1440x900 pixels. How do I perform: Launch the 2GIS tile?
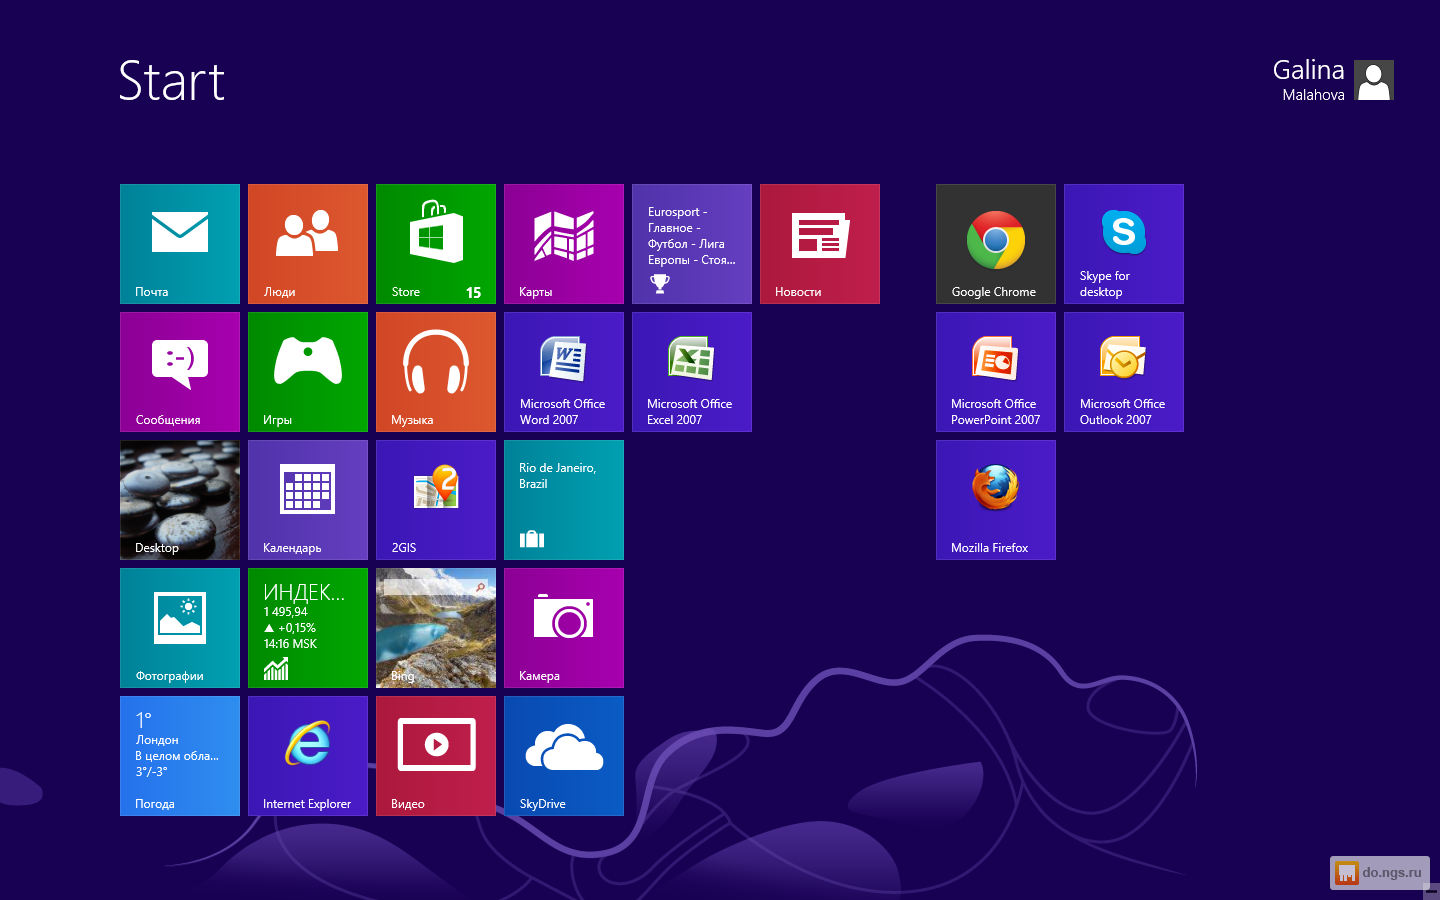tap(436, 500)
